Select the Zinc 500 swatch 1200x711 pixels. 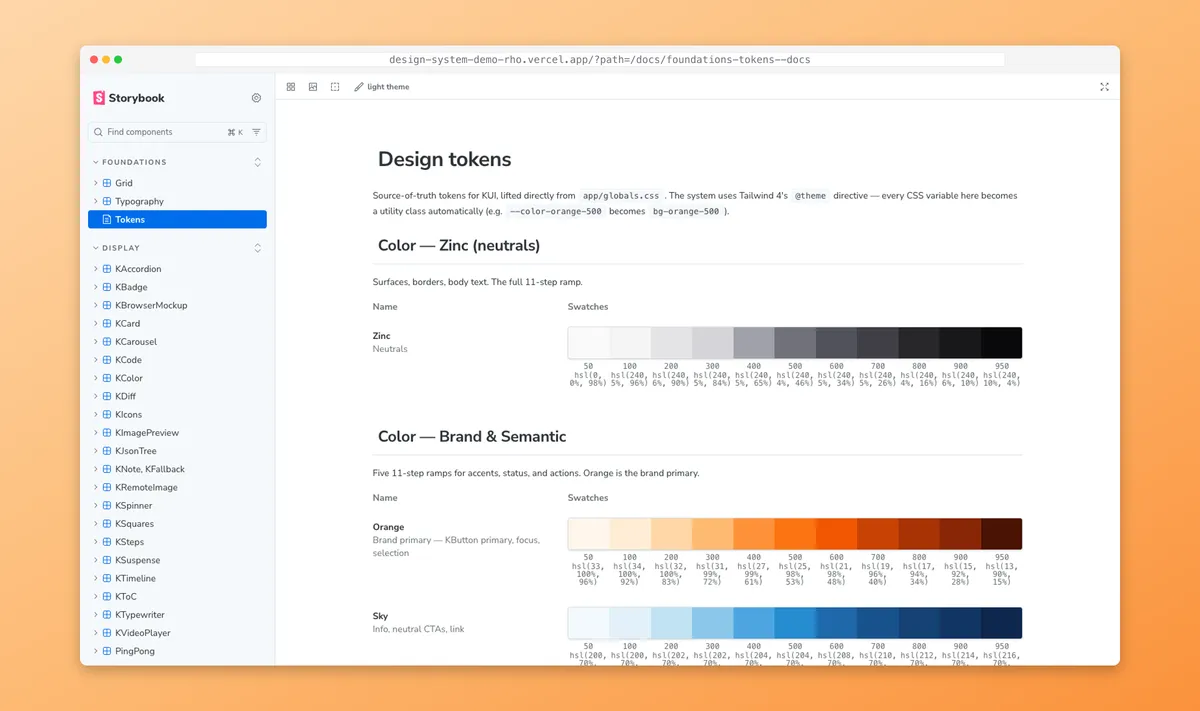point(795,343)
